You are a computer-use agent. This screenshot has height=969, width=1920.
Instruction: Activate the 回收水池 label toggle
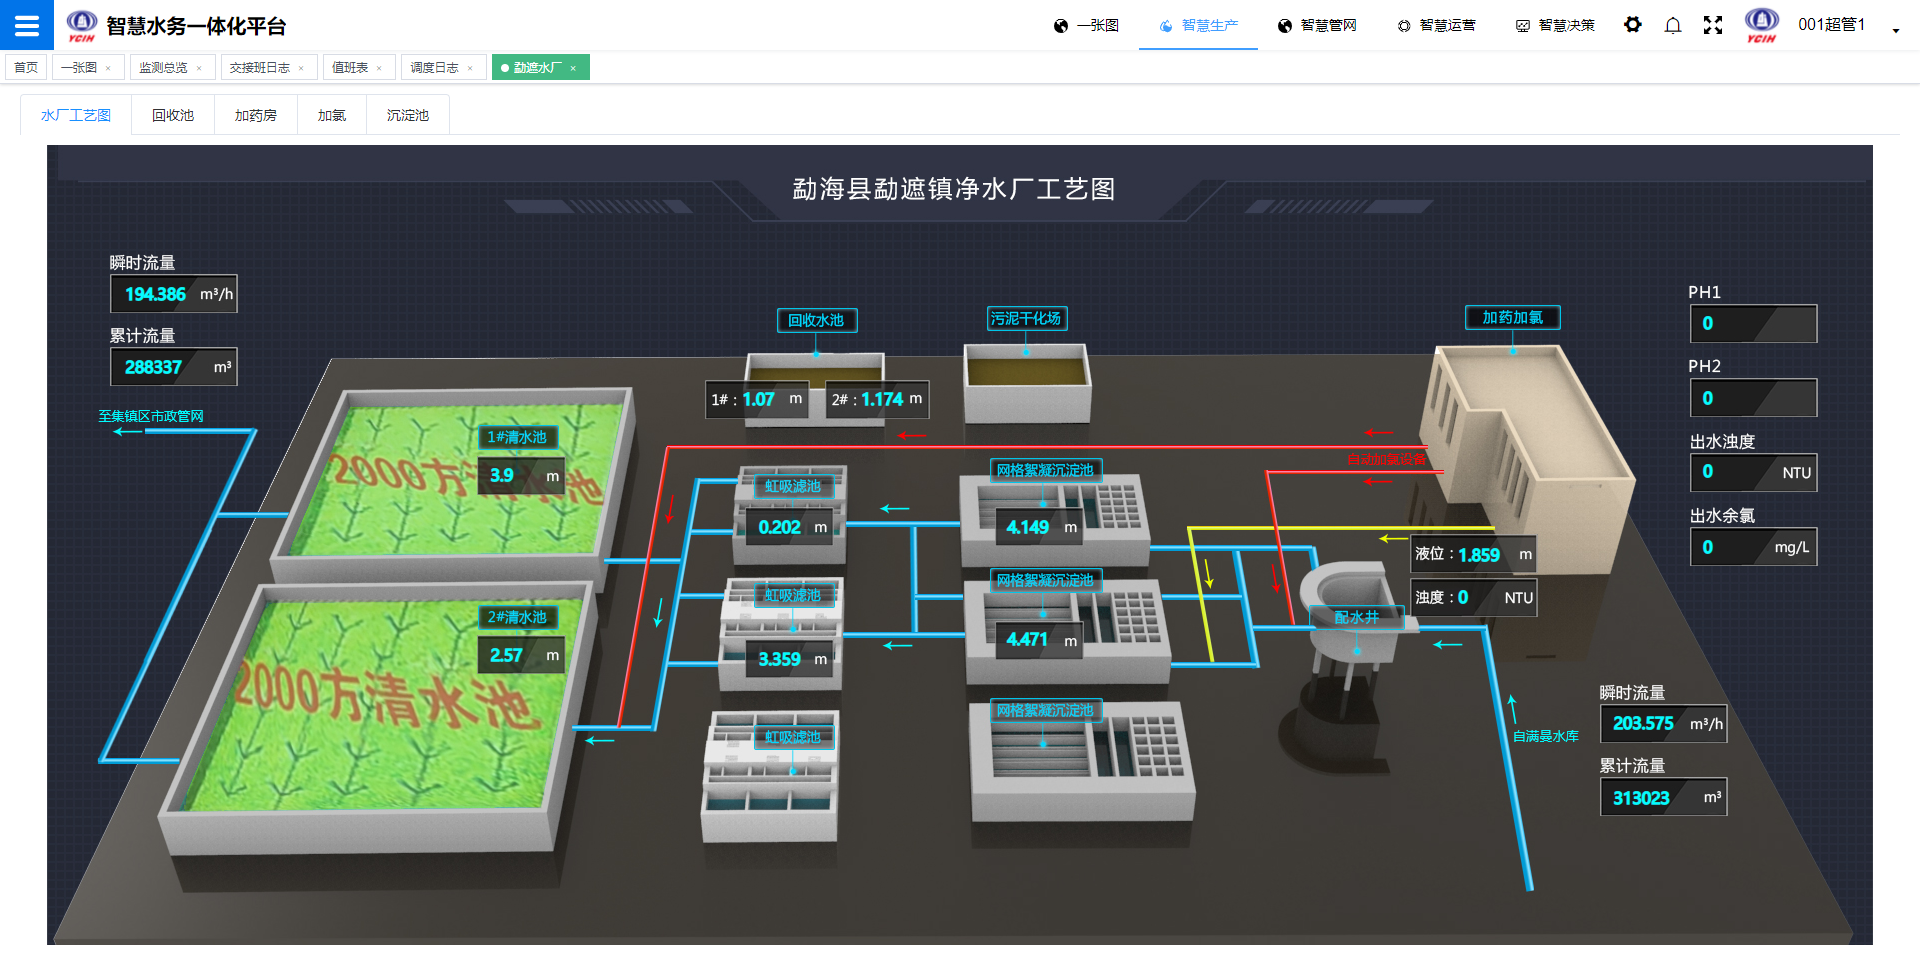tap(816, 321)
